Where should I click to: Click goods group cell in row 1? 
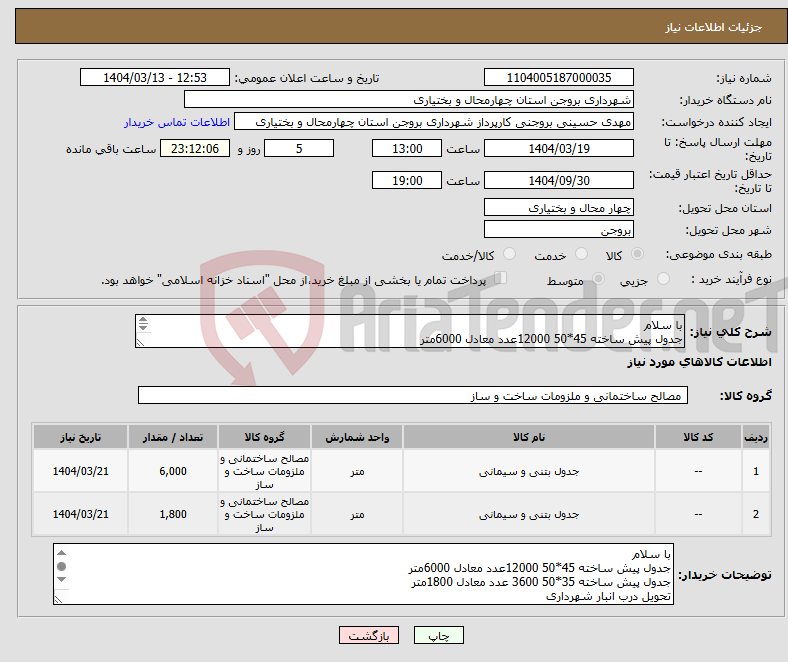point(264,471)
